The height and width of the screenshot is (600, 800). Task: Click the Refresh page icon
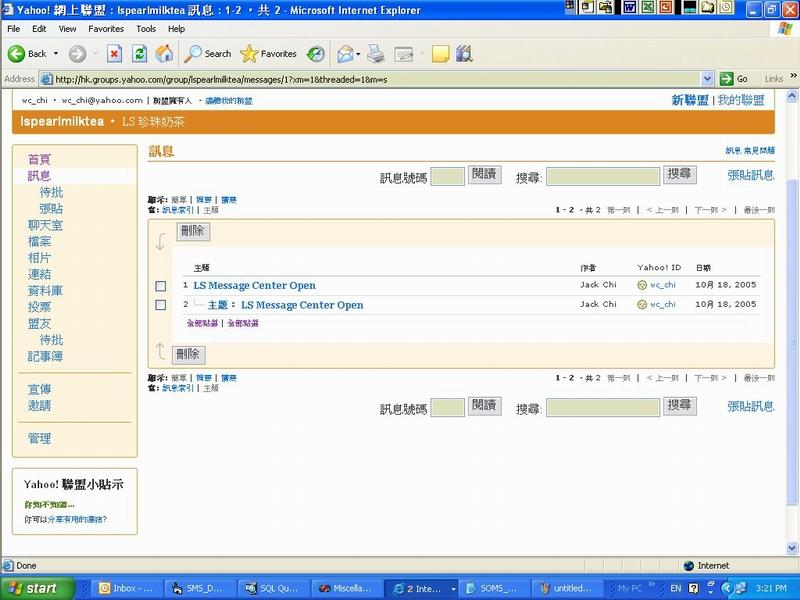139,54
